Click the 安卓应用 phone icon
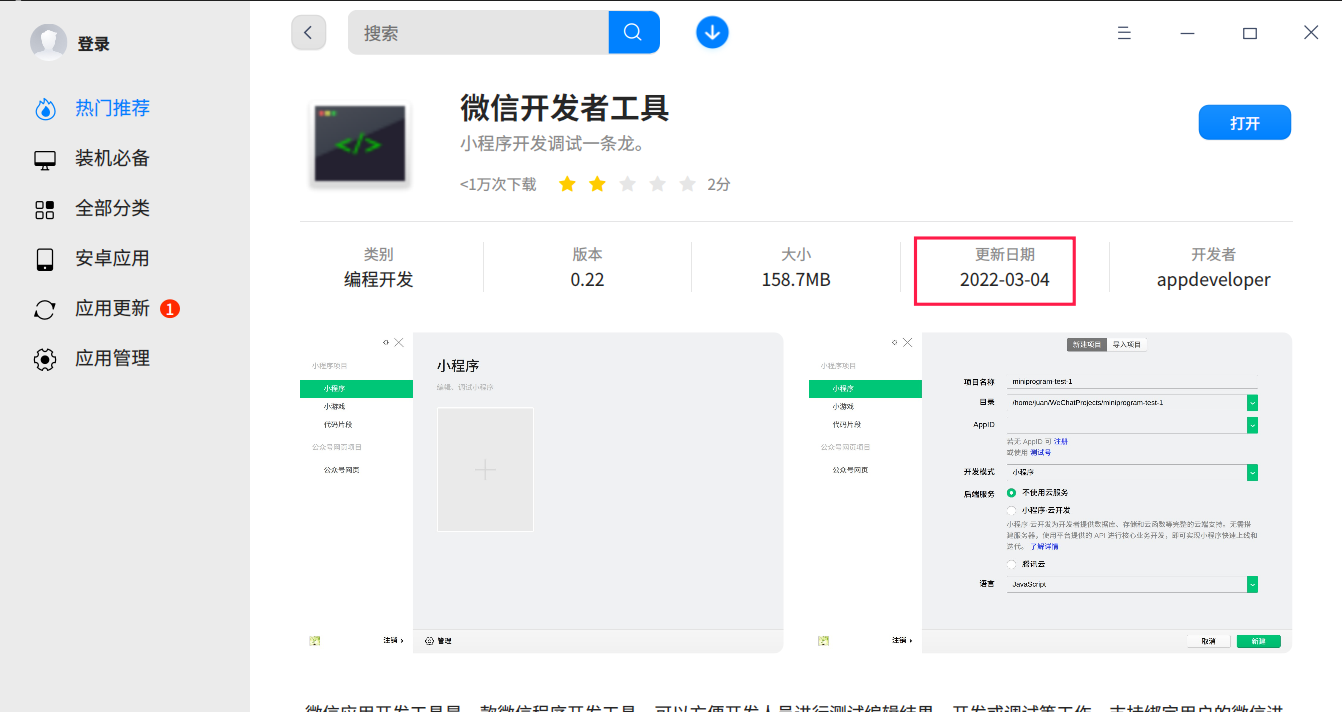Image resolution: width=1342 pixels, height=712 pixels. [x=45, y=259]
